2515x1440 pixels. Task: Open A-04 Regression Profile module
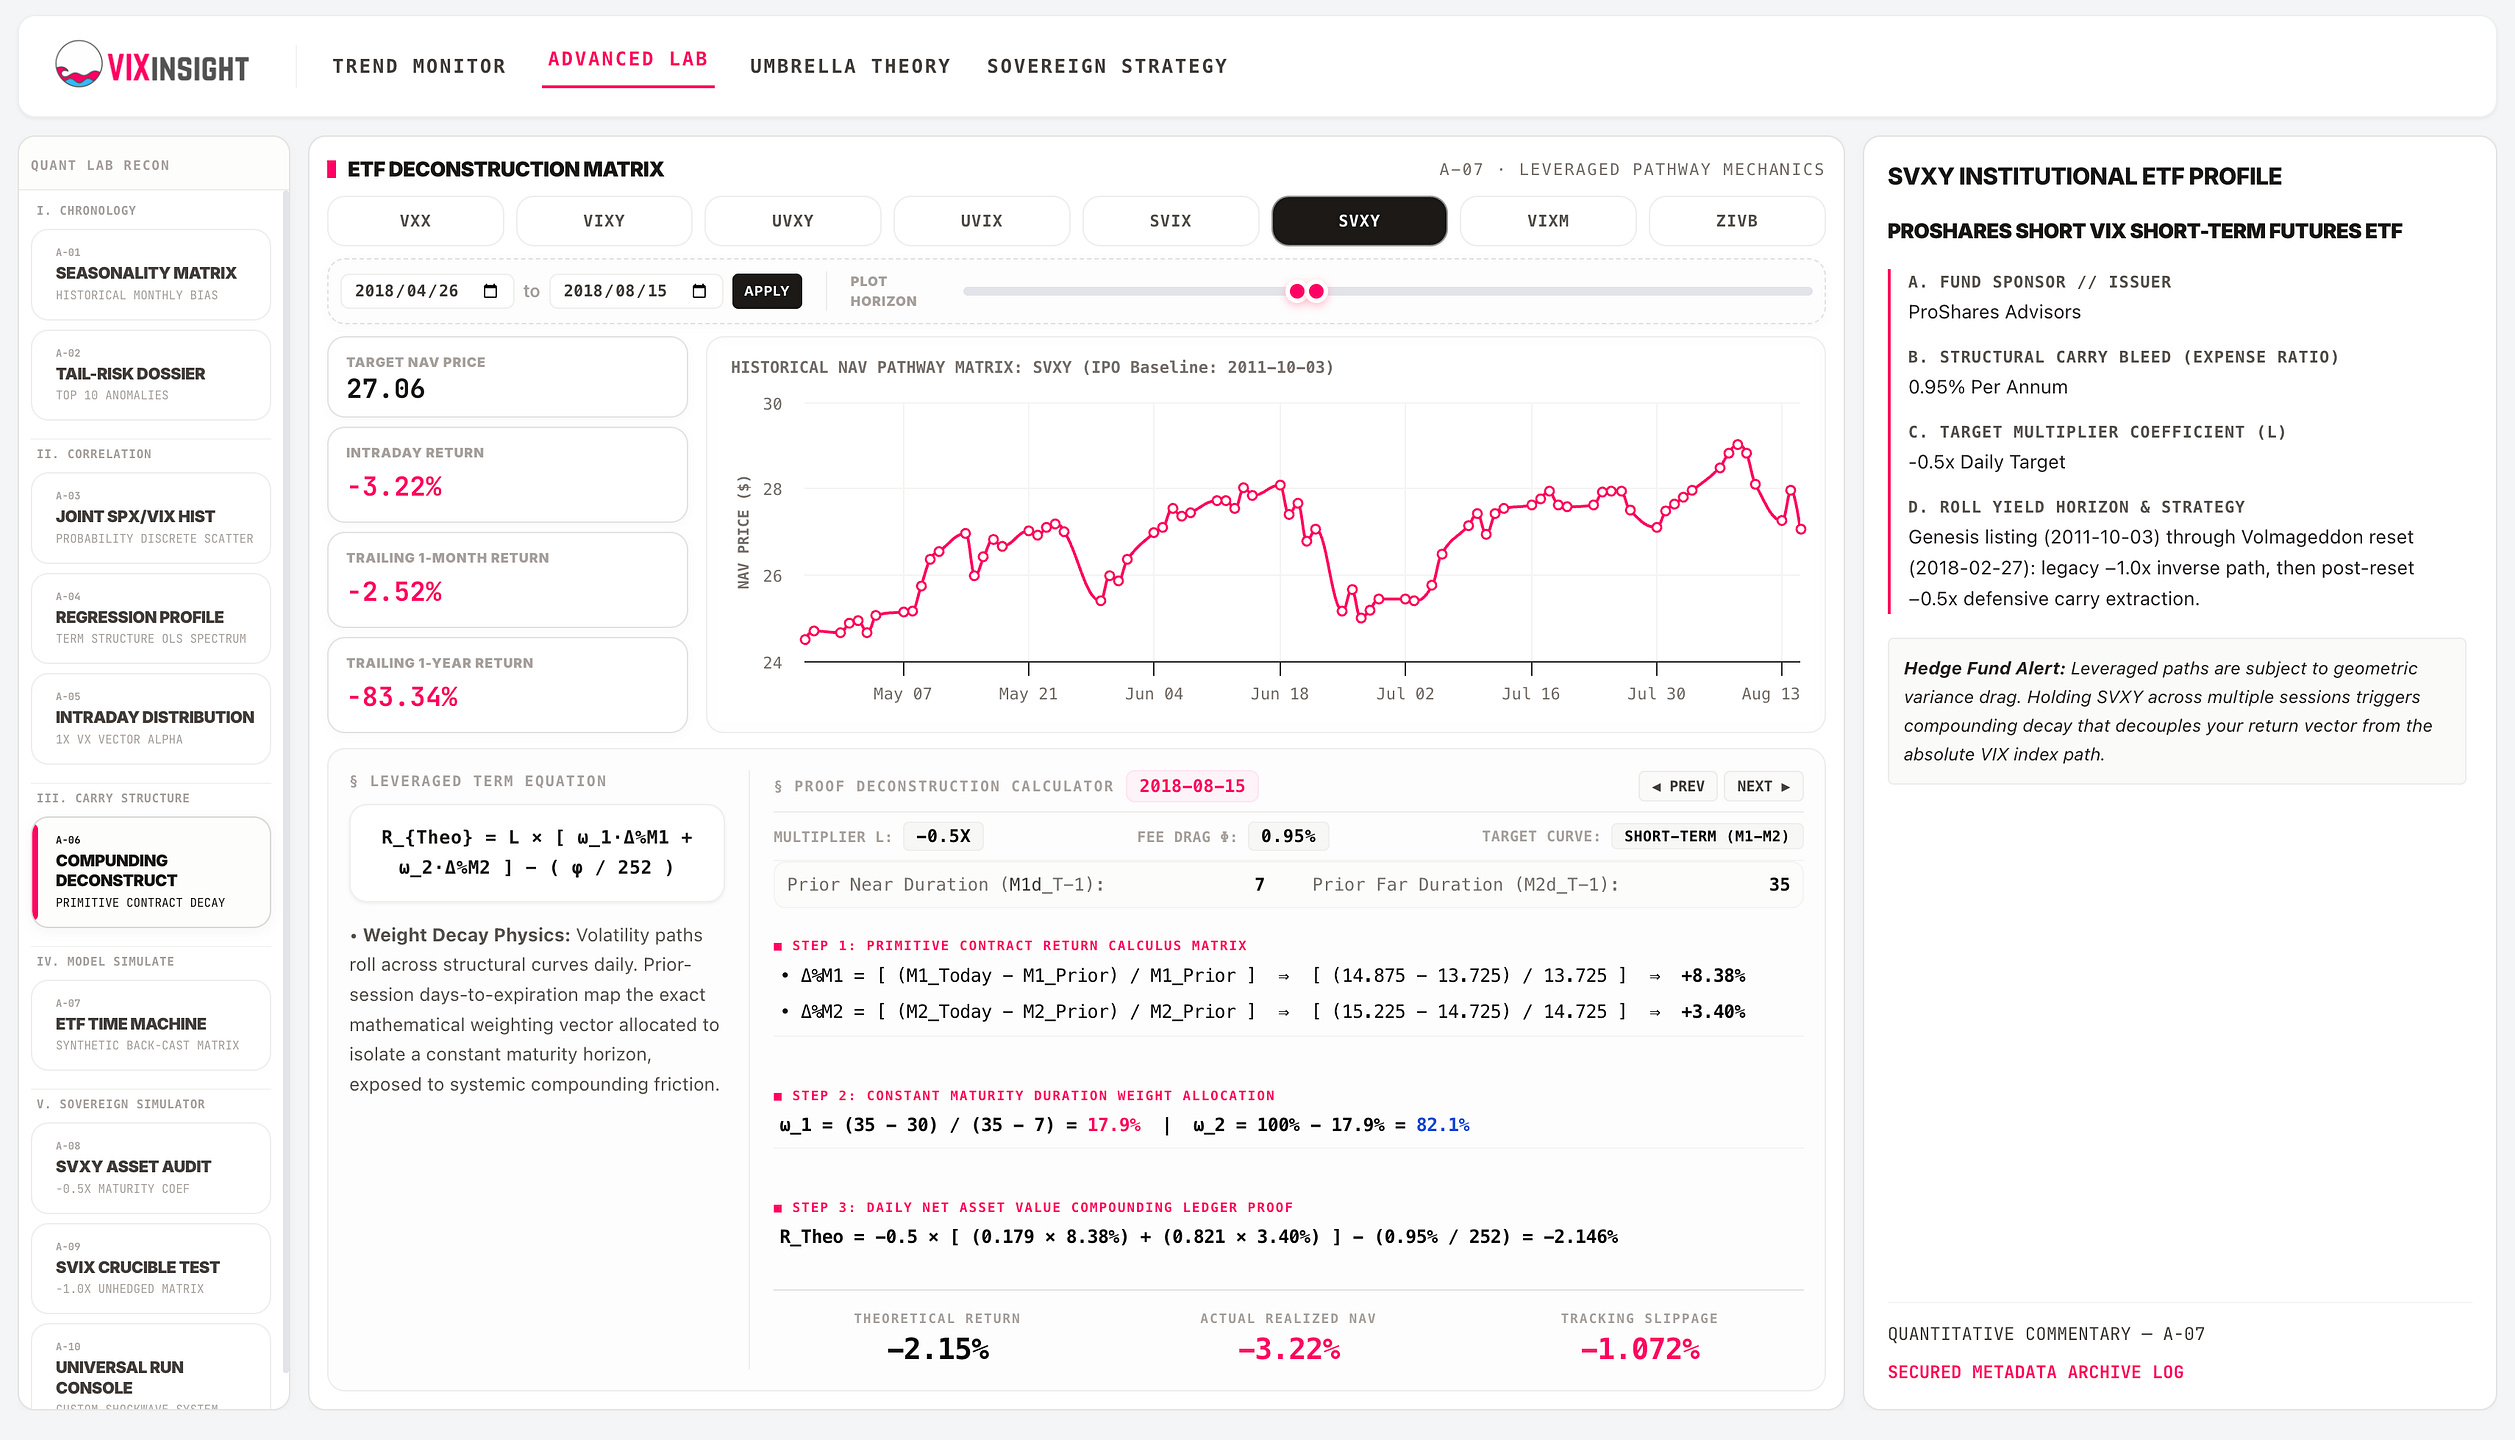151,618
